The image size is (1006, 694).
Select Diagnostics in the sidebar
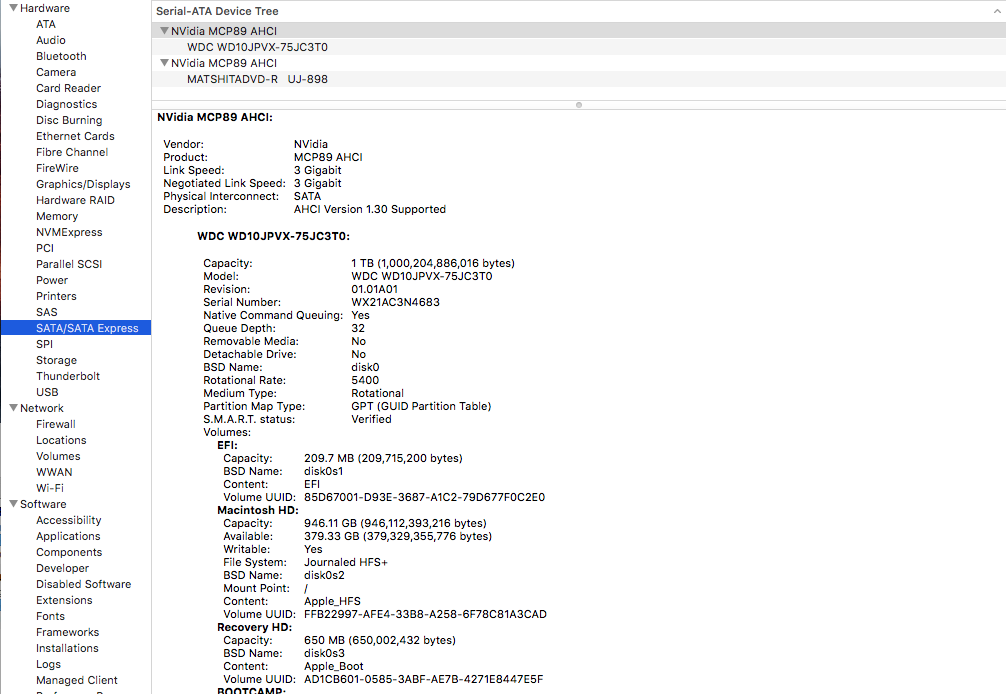(x=66, y=104)
